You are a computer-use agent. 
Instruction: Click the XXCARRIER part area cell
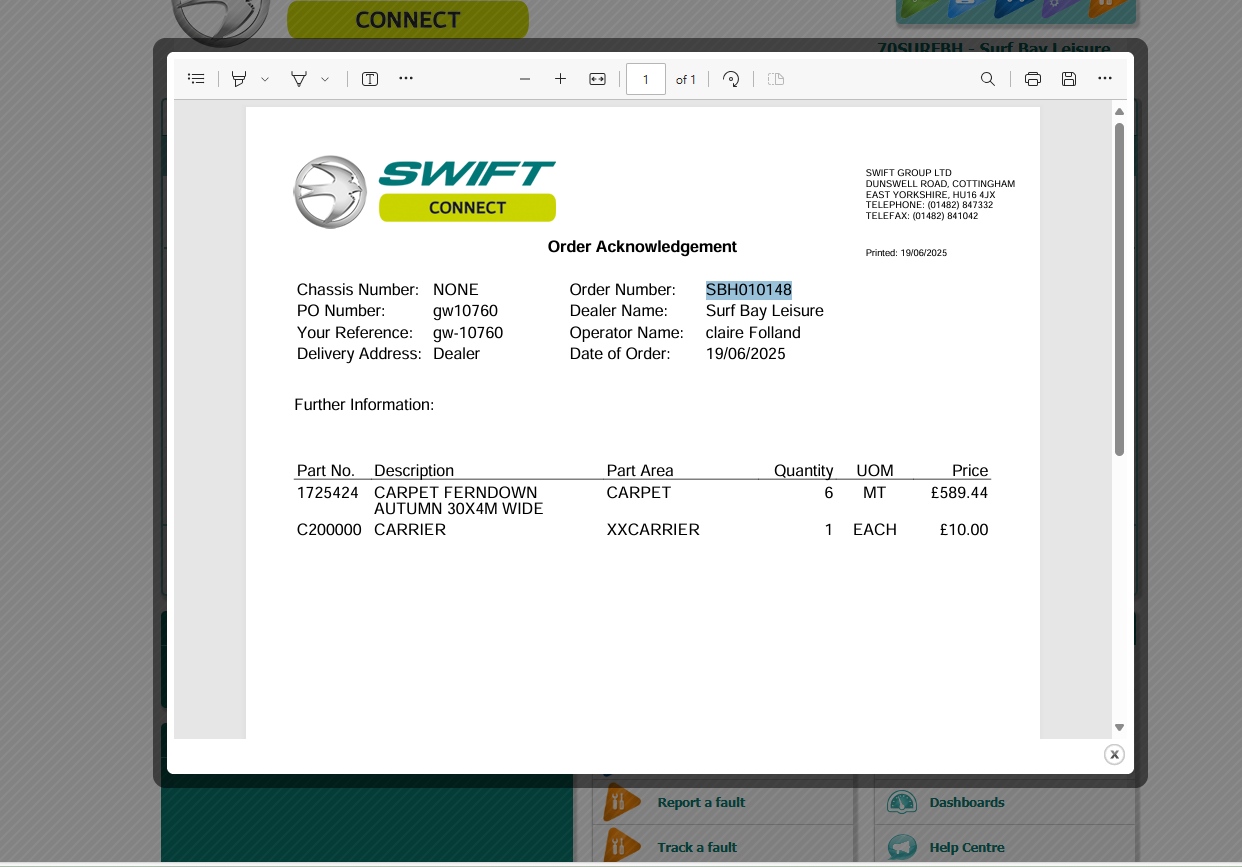653,530
